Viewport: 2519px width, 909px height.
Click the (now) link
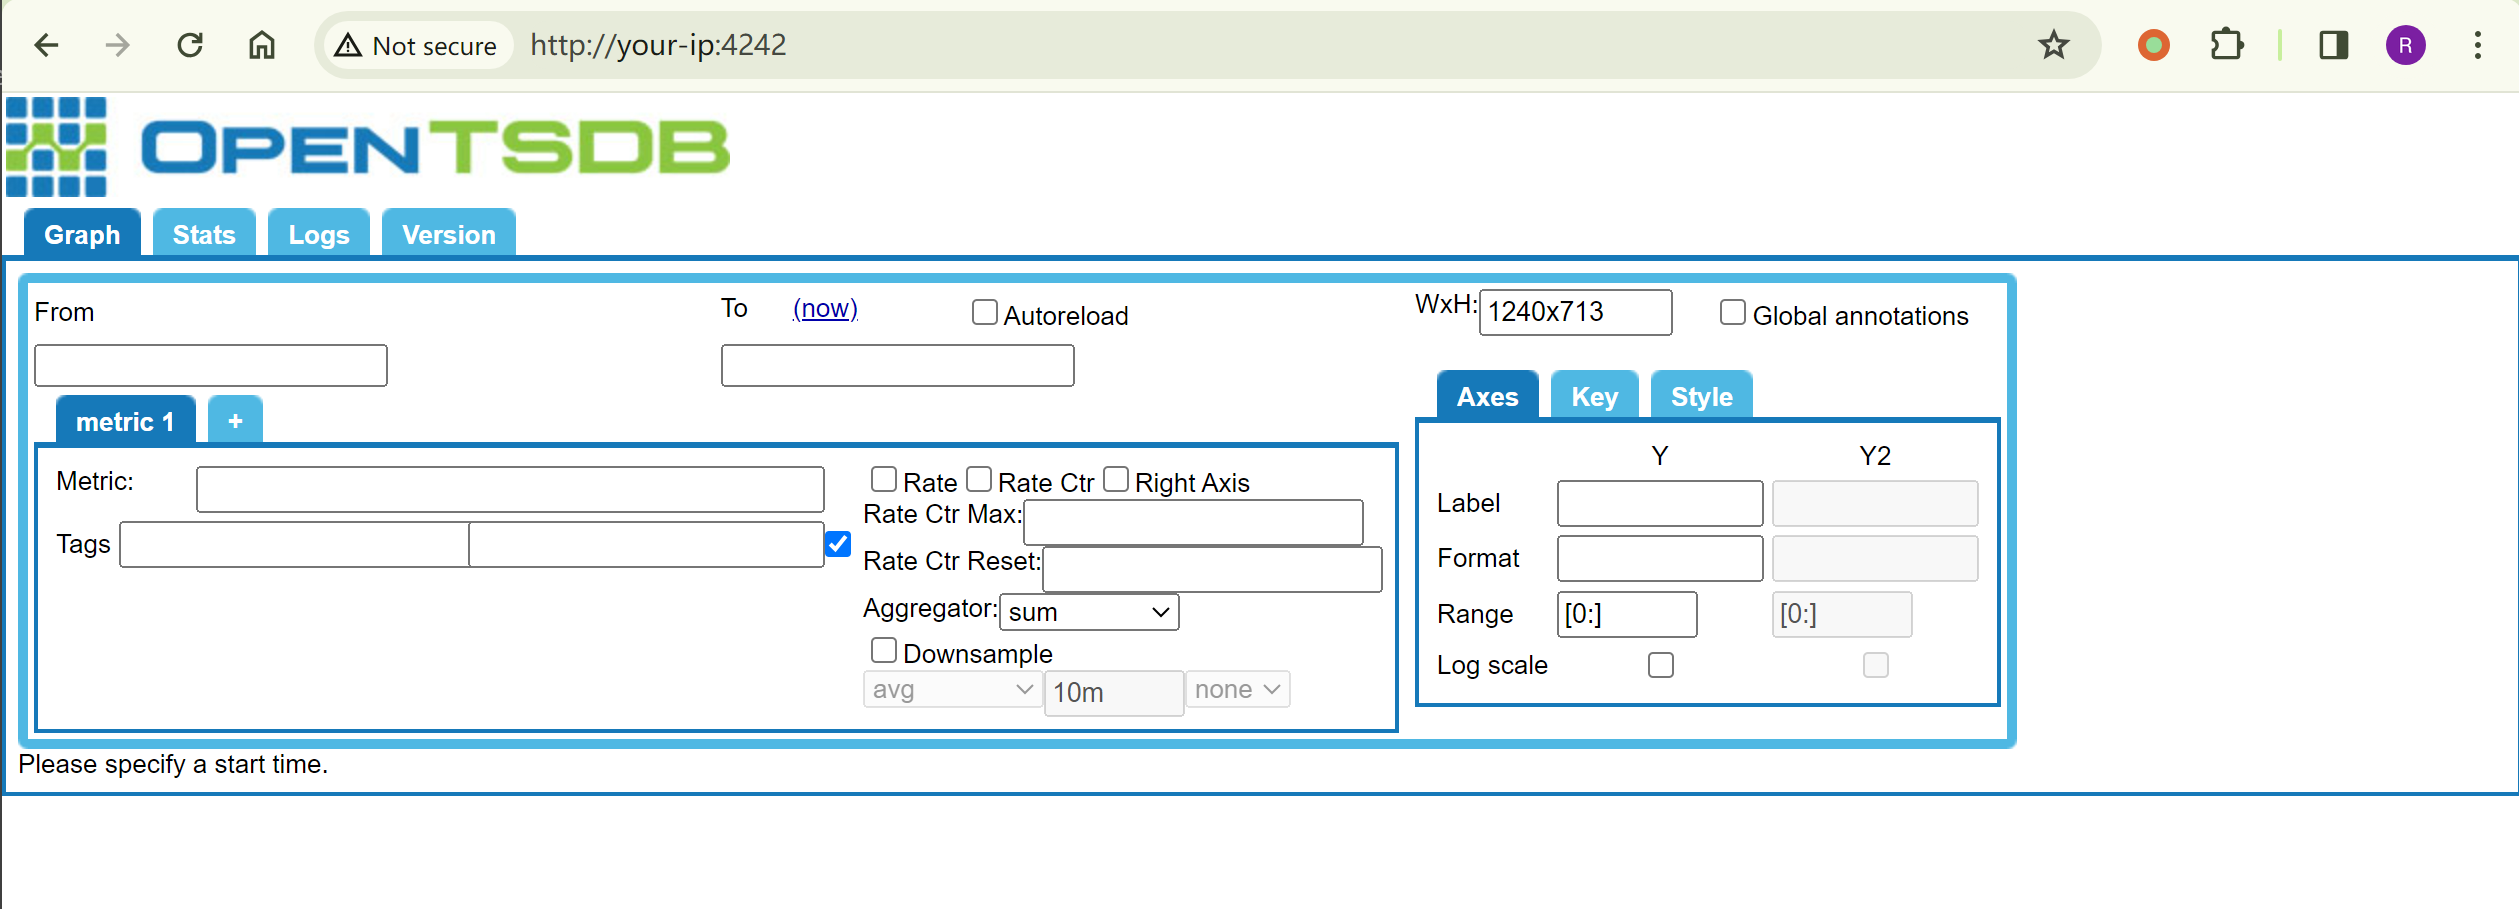pyautogui.click(x=824, y=308)
